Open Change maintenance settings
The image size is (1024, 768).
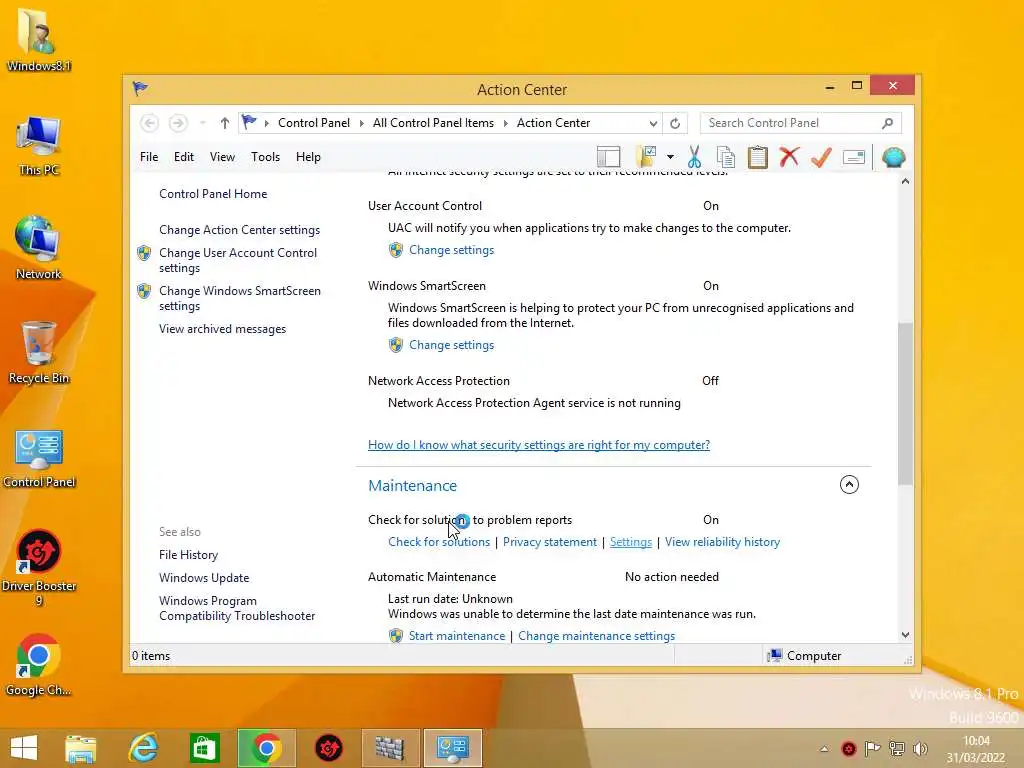click(x=596, y=636)
